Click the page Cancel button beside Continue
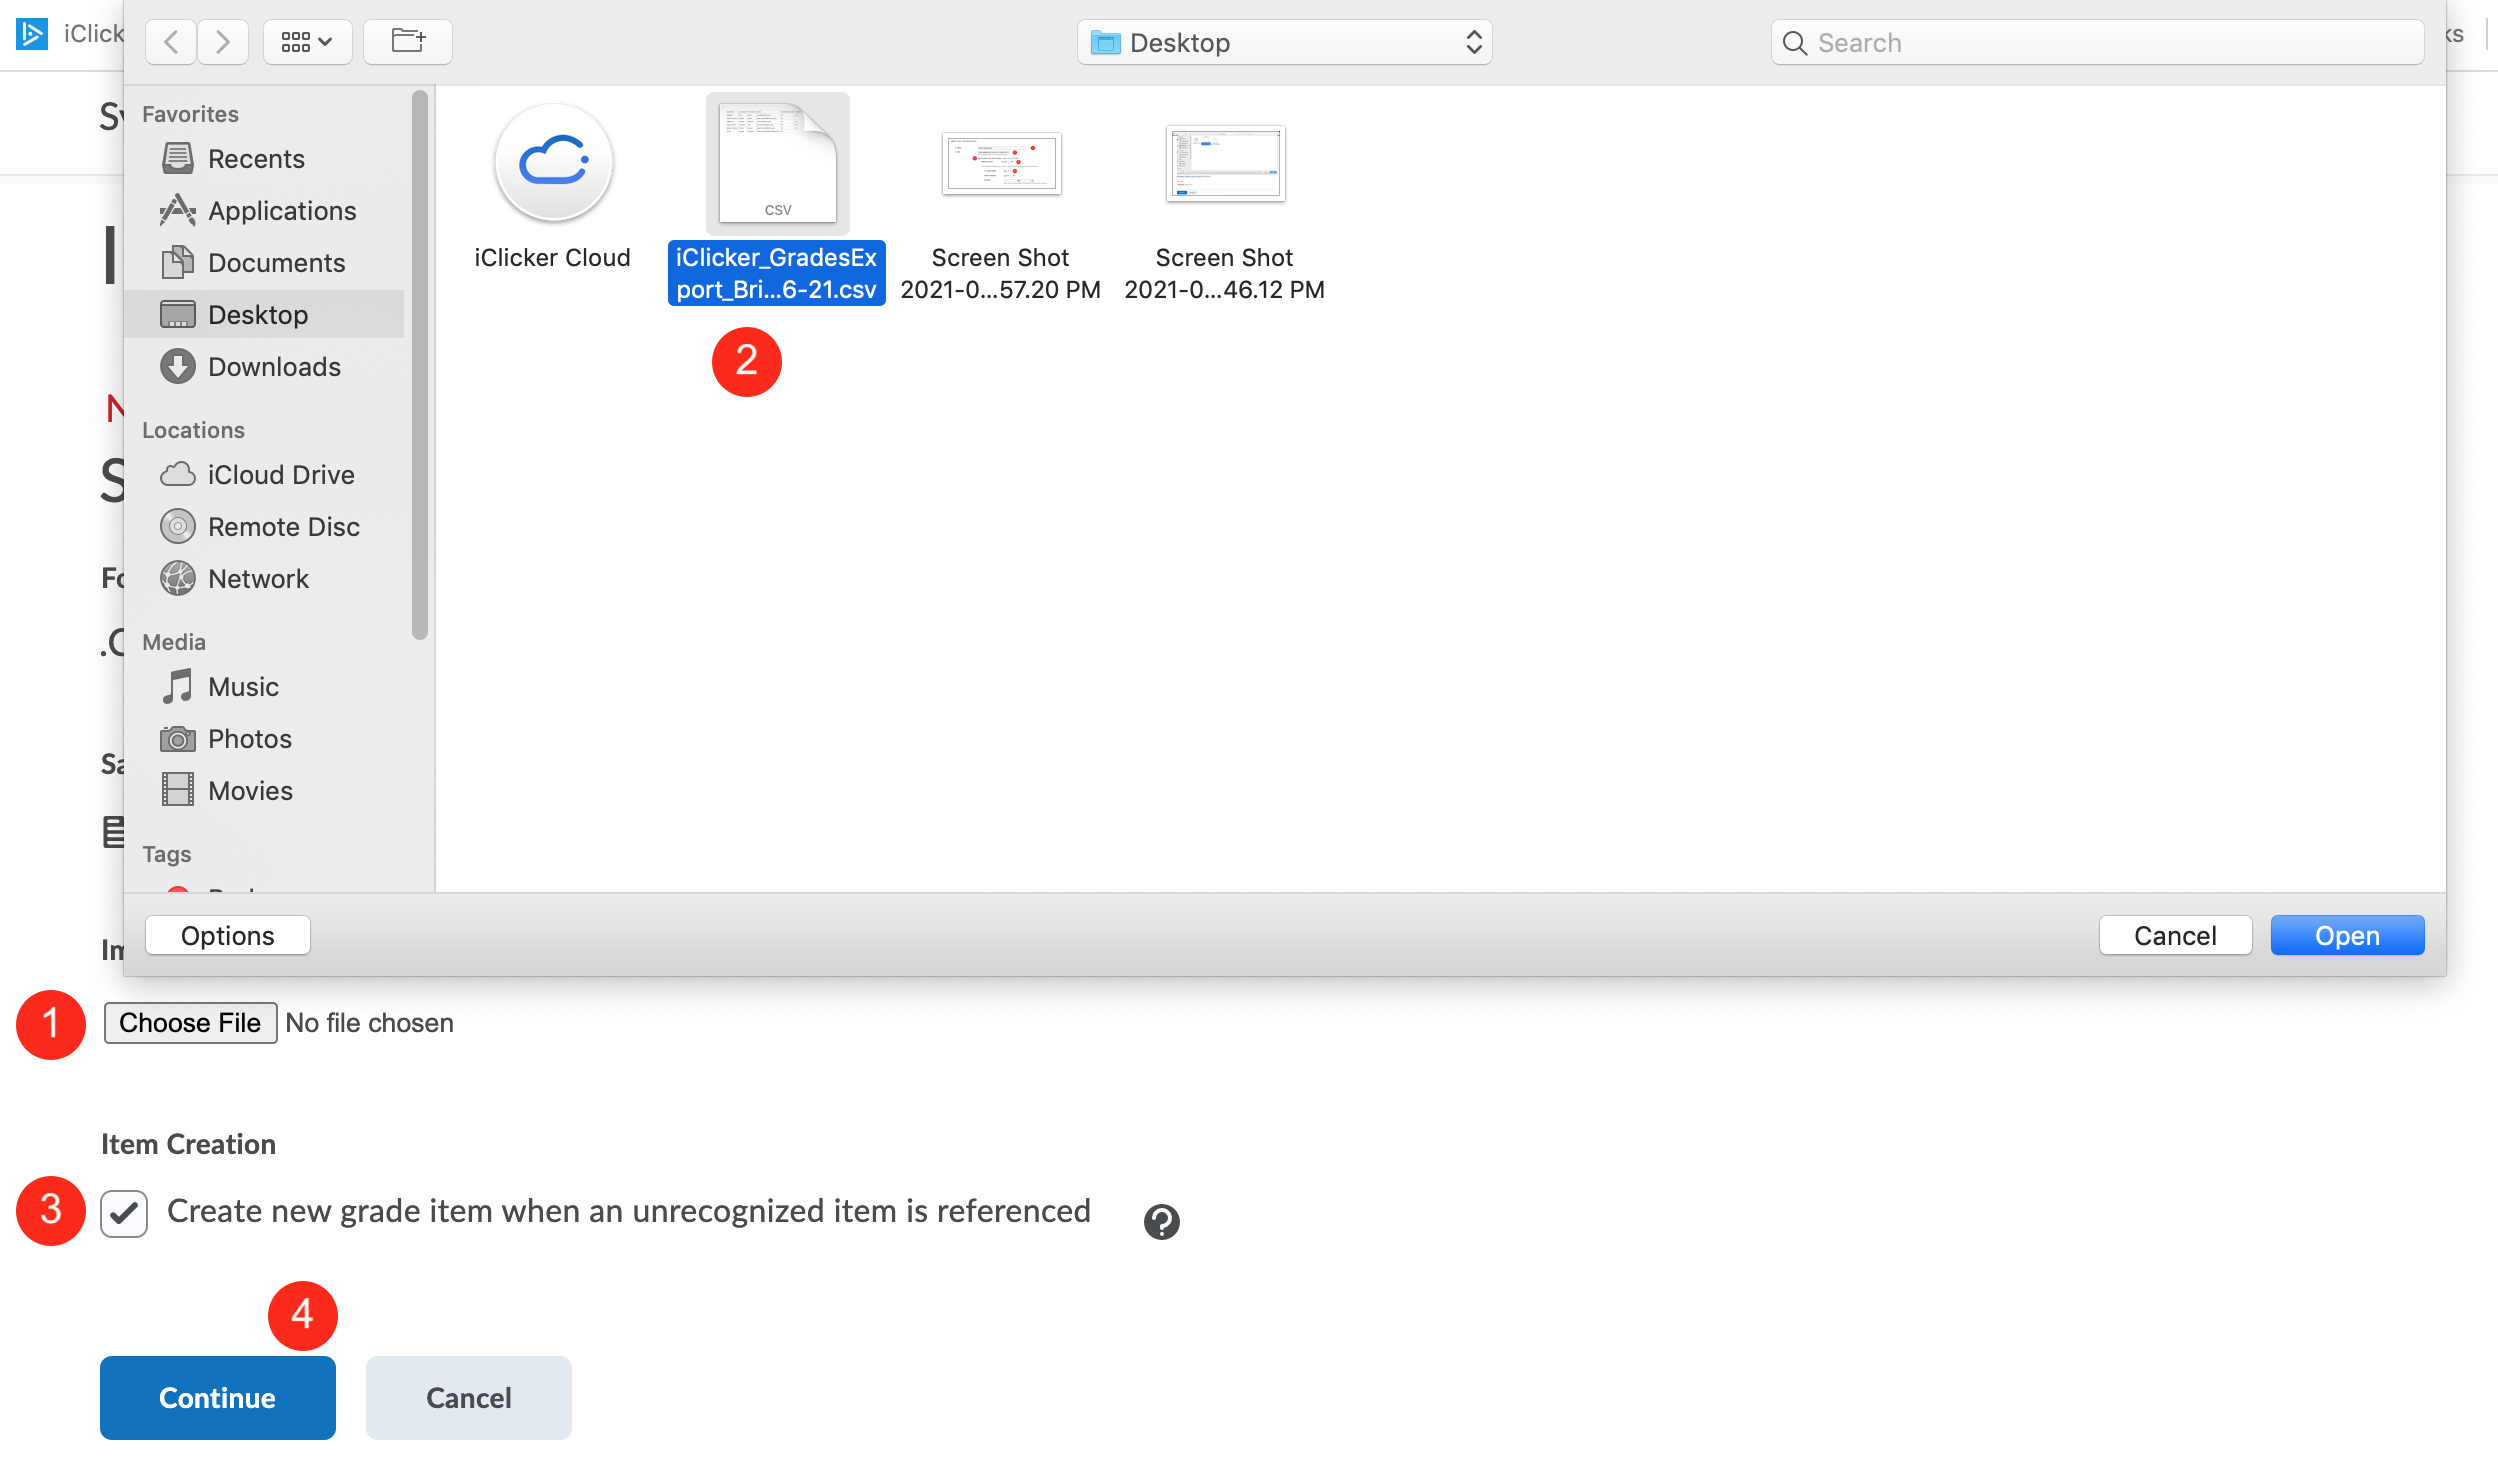2498x1480 pixels. tap(469, 1398)
